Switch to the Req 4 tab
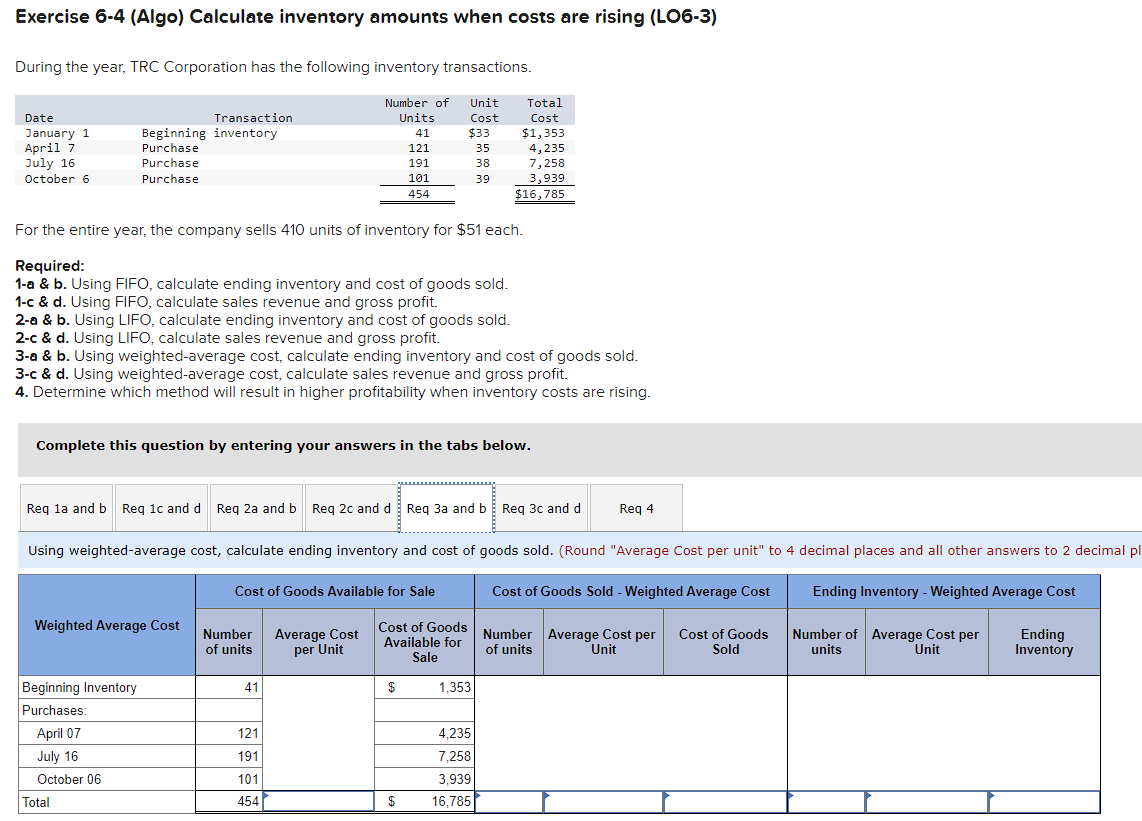1142x821 pixels. click(636, 508)
